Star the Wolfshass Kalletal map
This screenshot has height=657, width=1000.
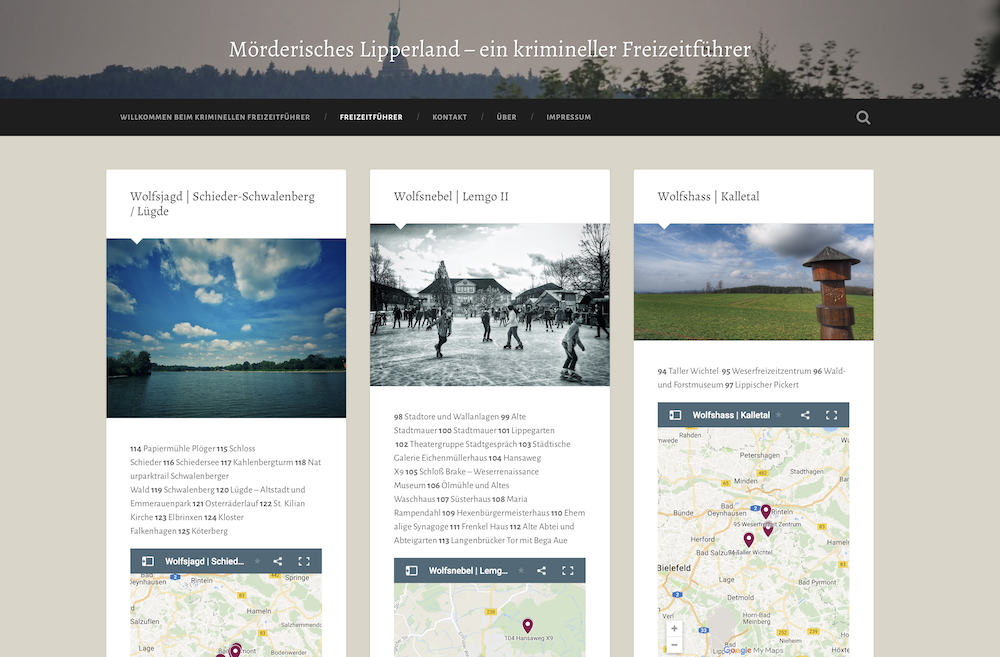(x=779, y=415)
